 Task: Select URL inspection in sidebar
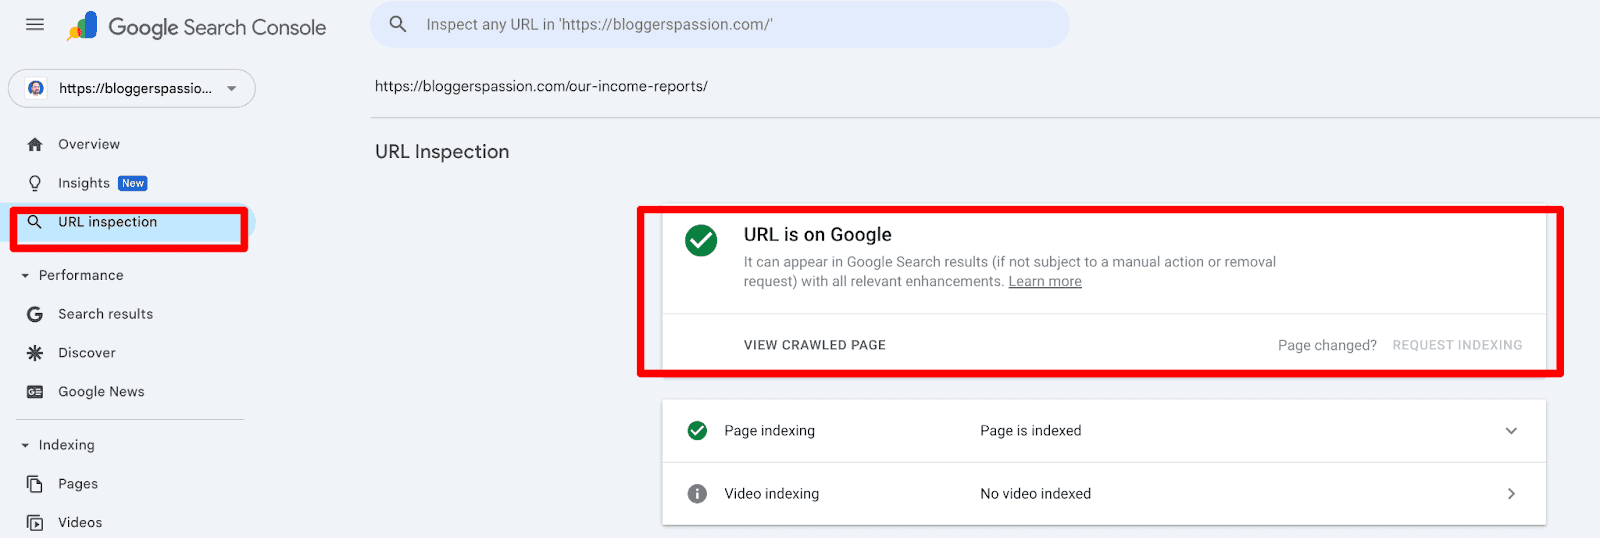coord(108,223)
